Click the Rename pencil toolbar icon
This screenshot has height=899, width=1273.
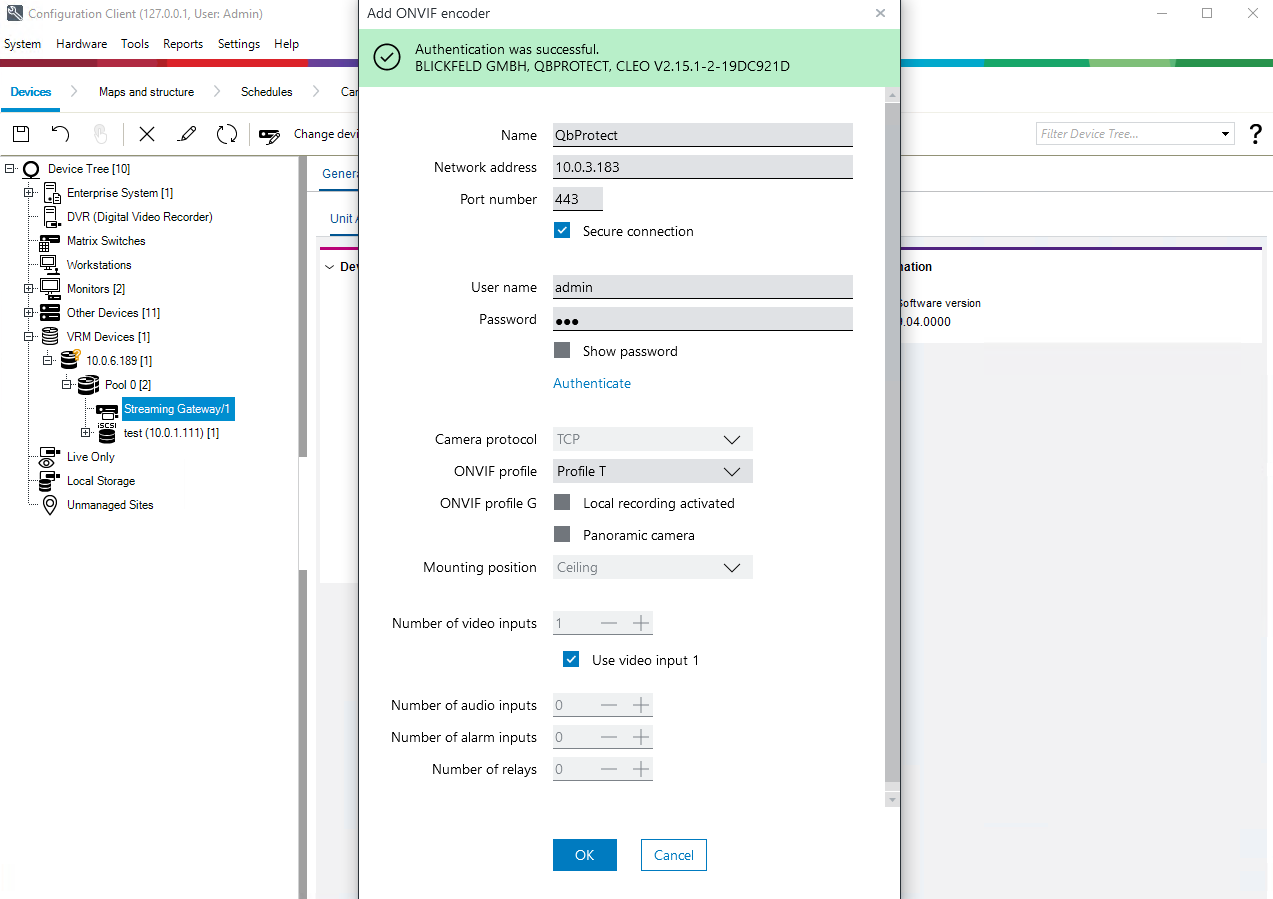pos(187,134)
